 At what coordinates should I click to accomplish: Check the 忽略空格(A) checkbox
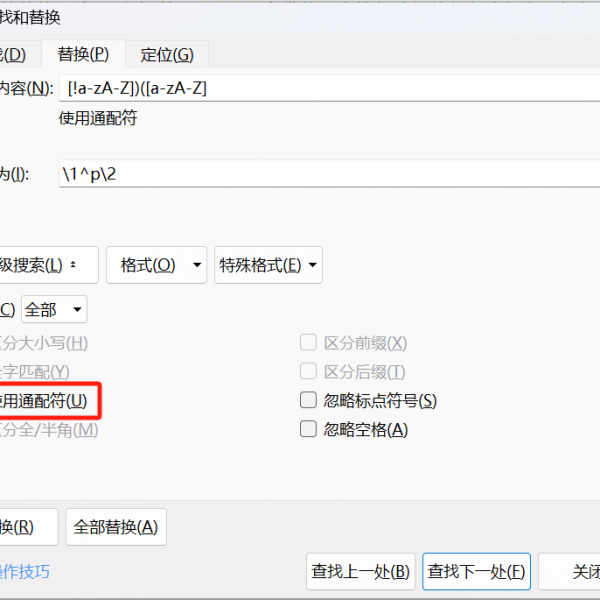(x=309, y=430)
